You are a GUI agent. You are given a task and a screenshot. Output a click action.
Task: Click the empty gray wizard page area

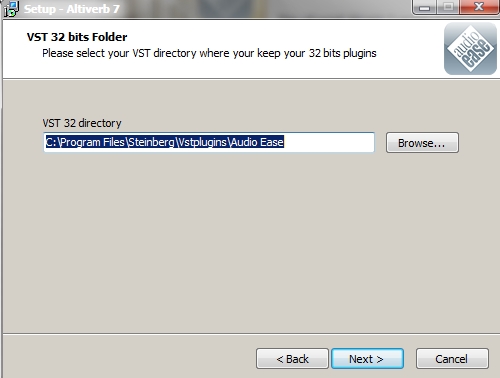(x=250, y=243)
